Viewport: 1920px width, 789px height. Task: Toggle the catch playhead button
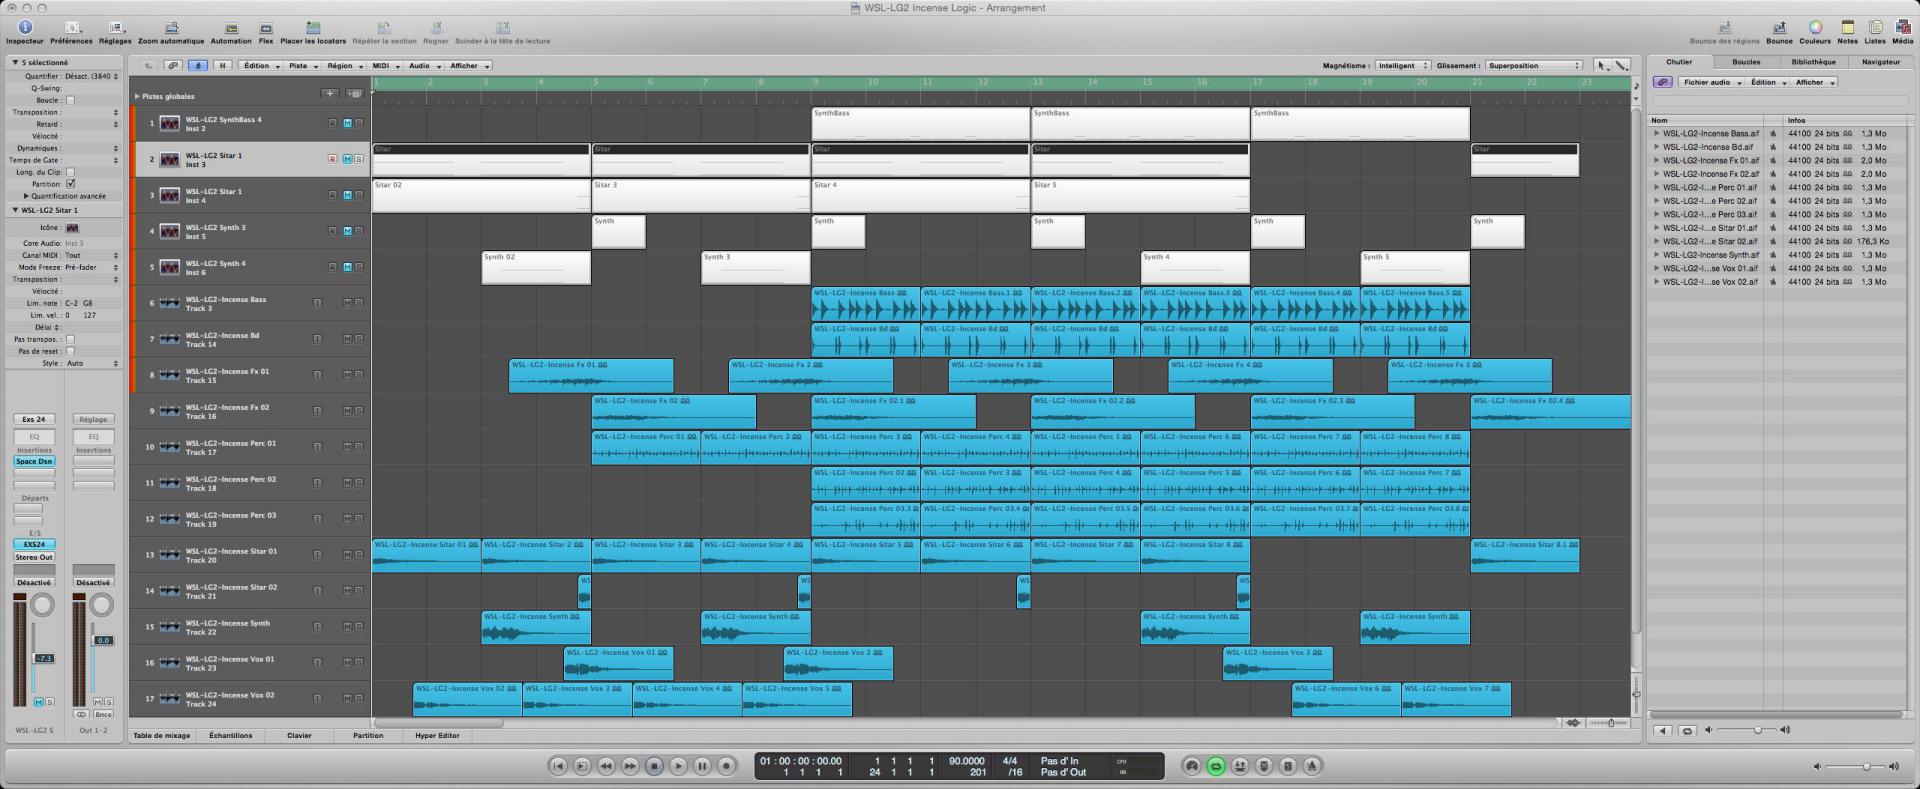point(198,66)
